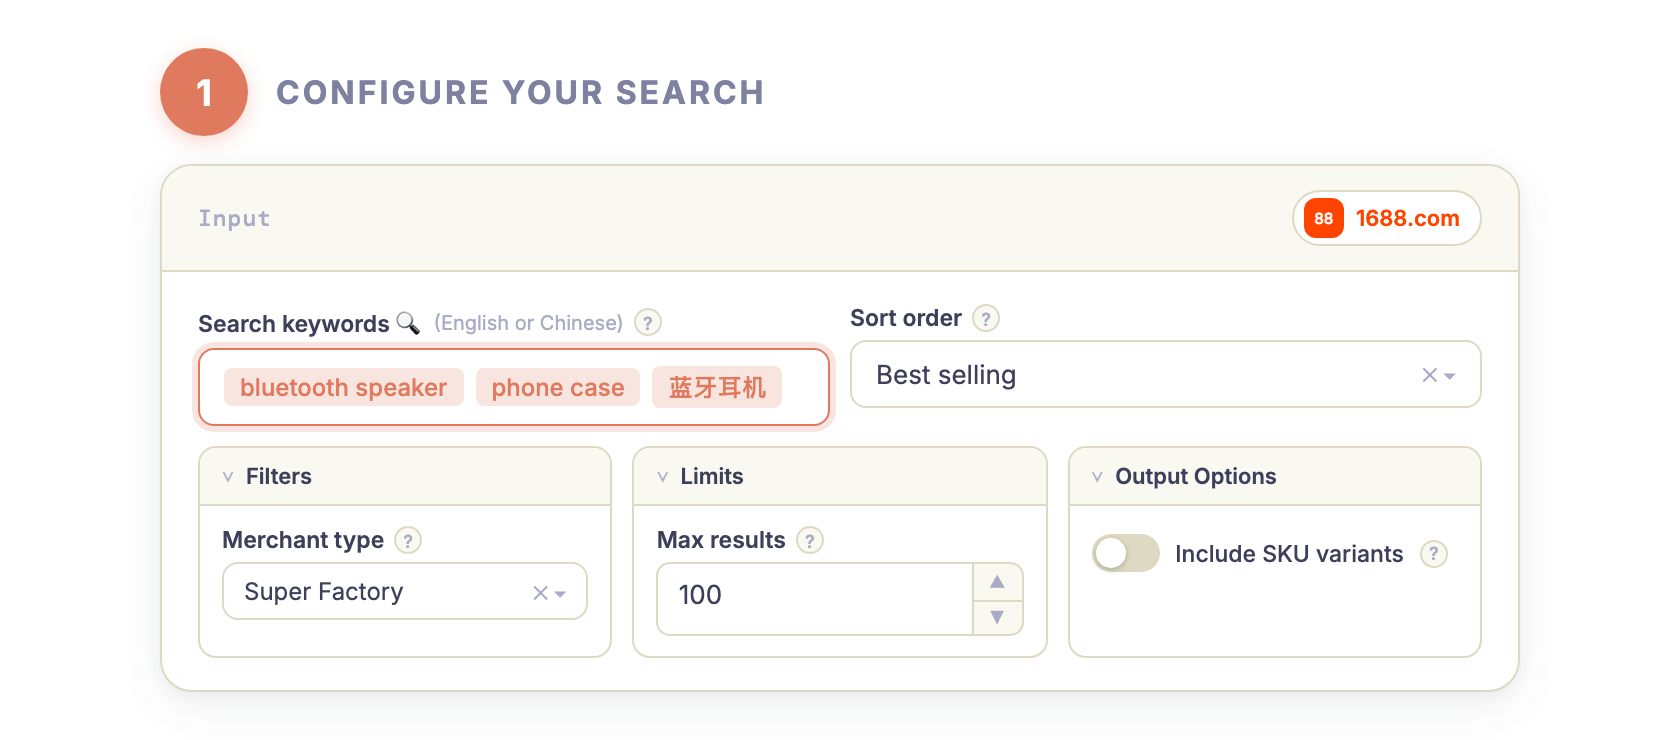Click the Sort order help icon
This screenshot has width=1680, height=740.
click(986, 318)
